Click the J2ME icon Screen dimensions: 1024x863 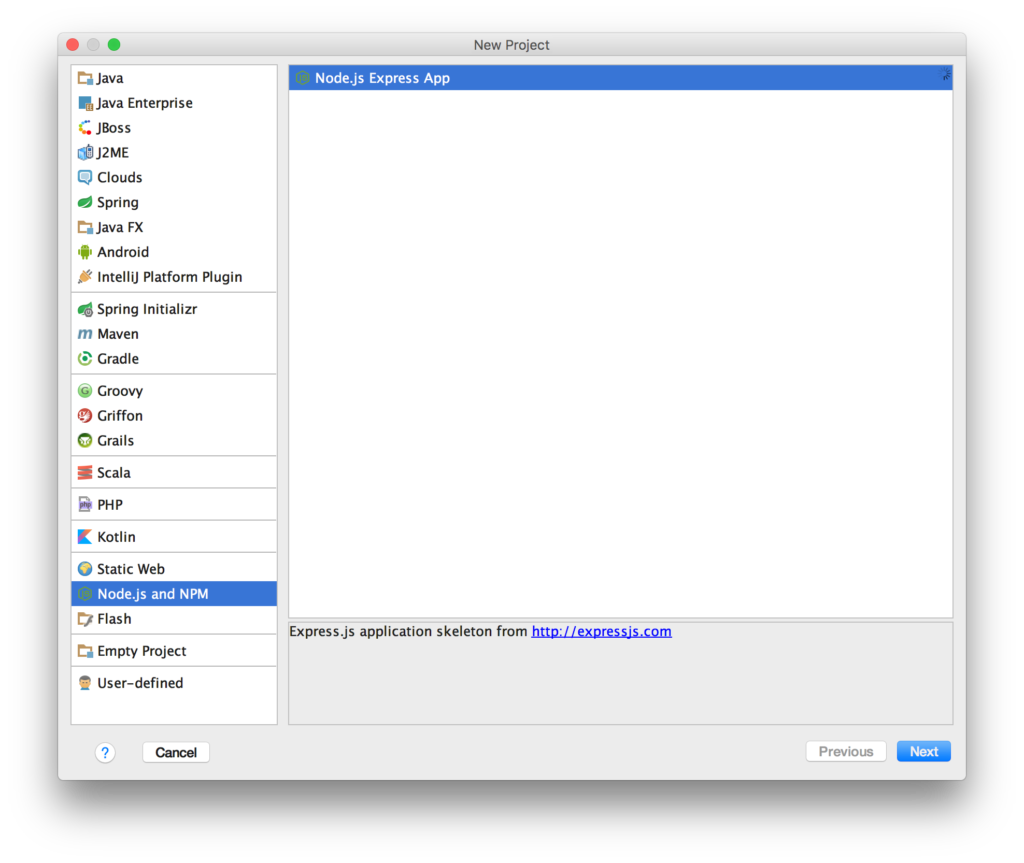click(x=85, y=153)
